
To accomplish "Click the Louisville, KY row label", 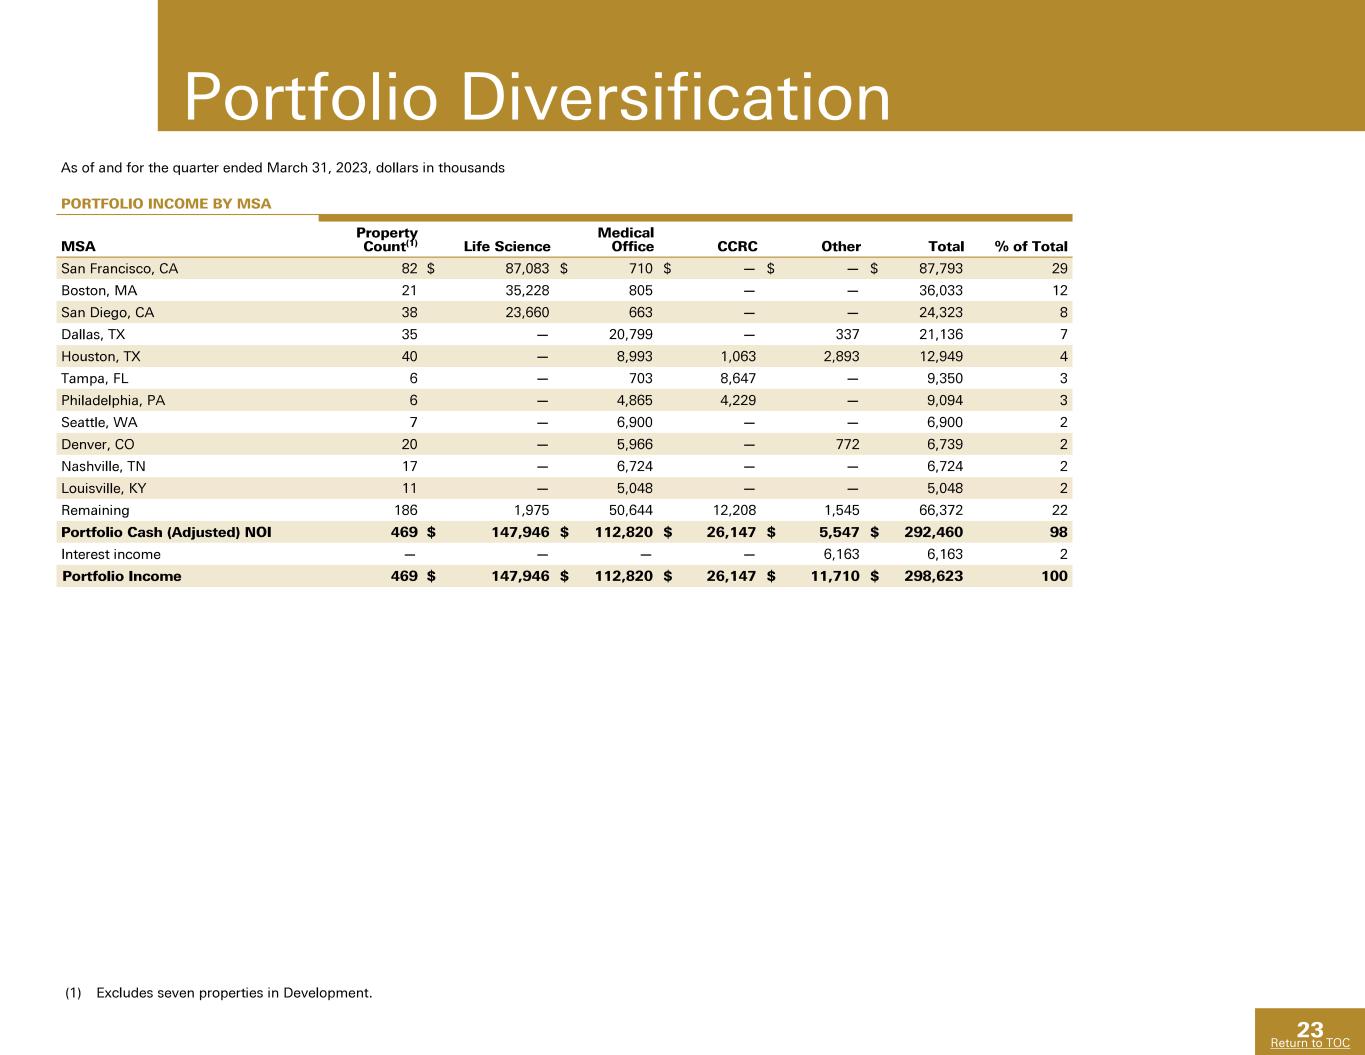I will (104, 488).
